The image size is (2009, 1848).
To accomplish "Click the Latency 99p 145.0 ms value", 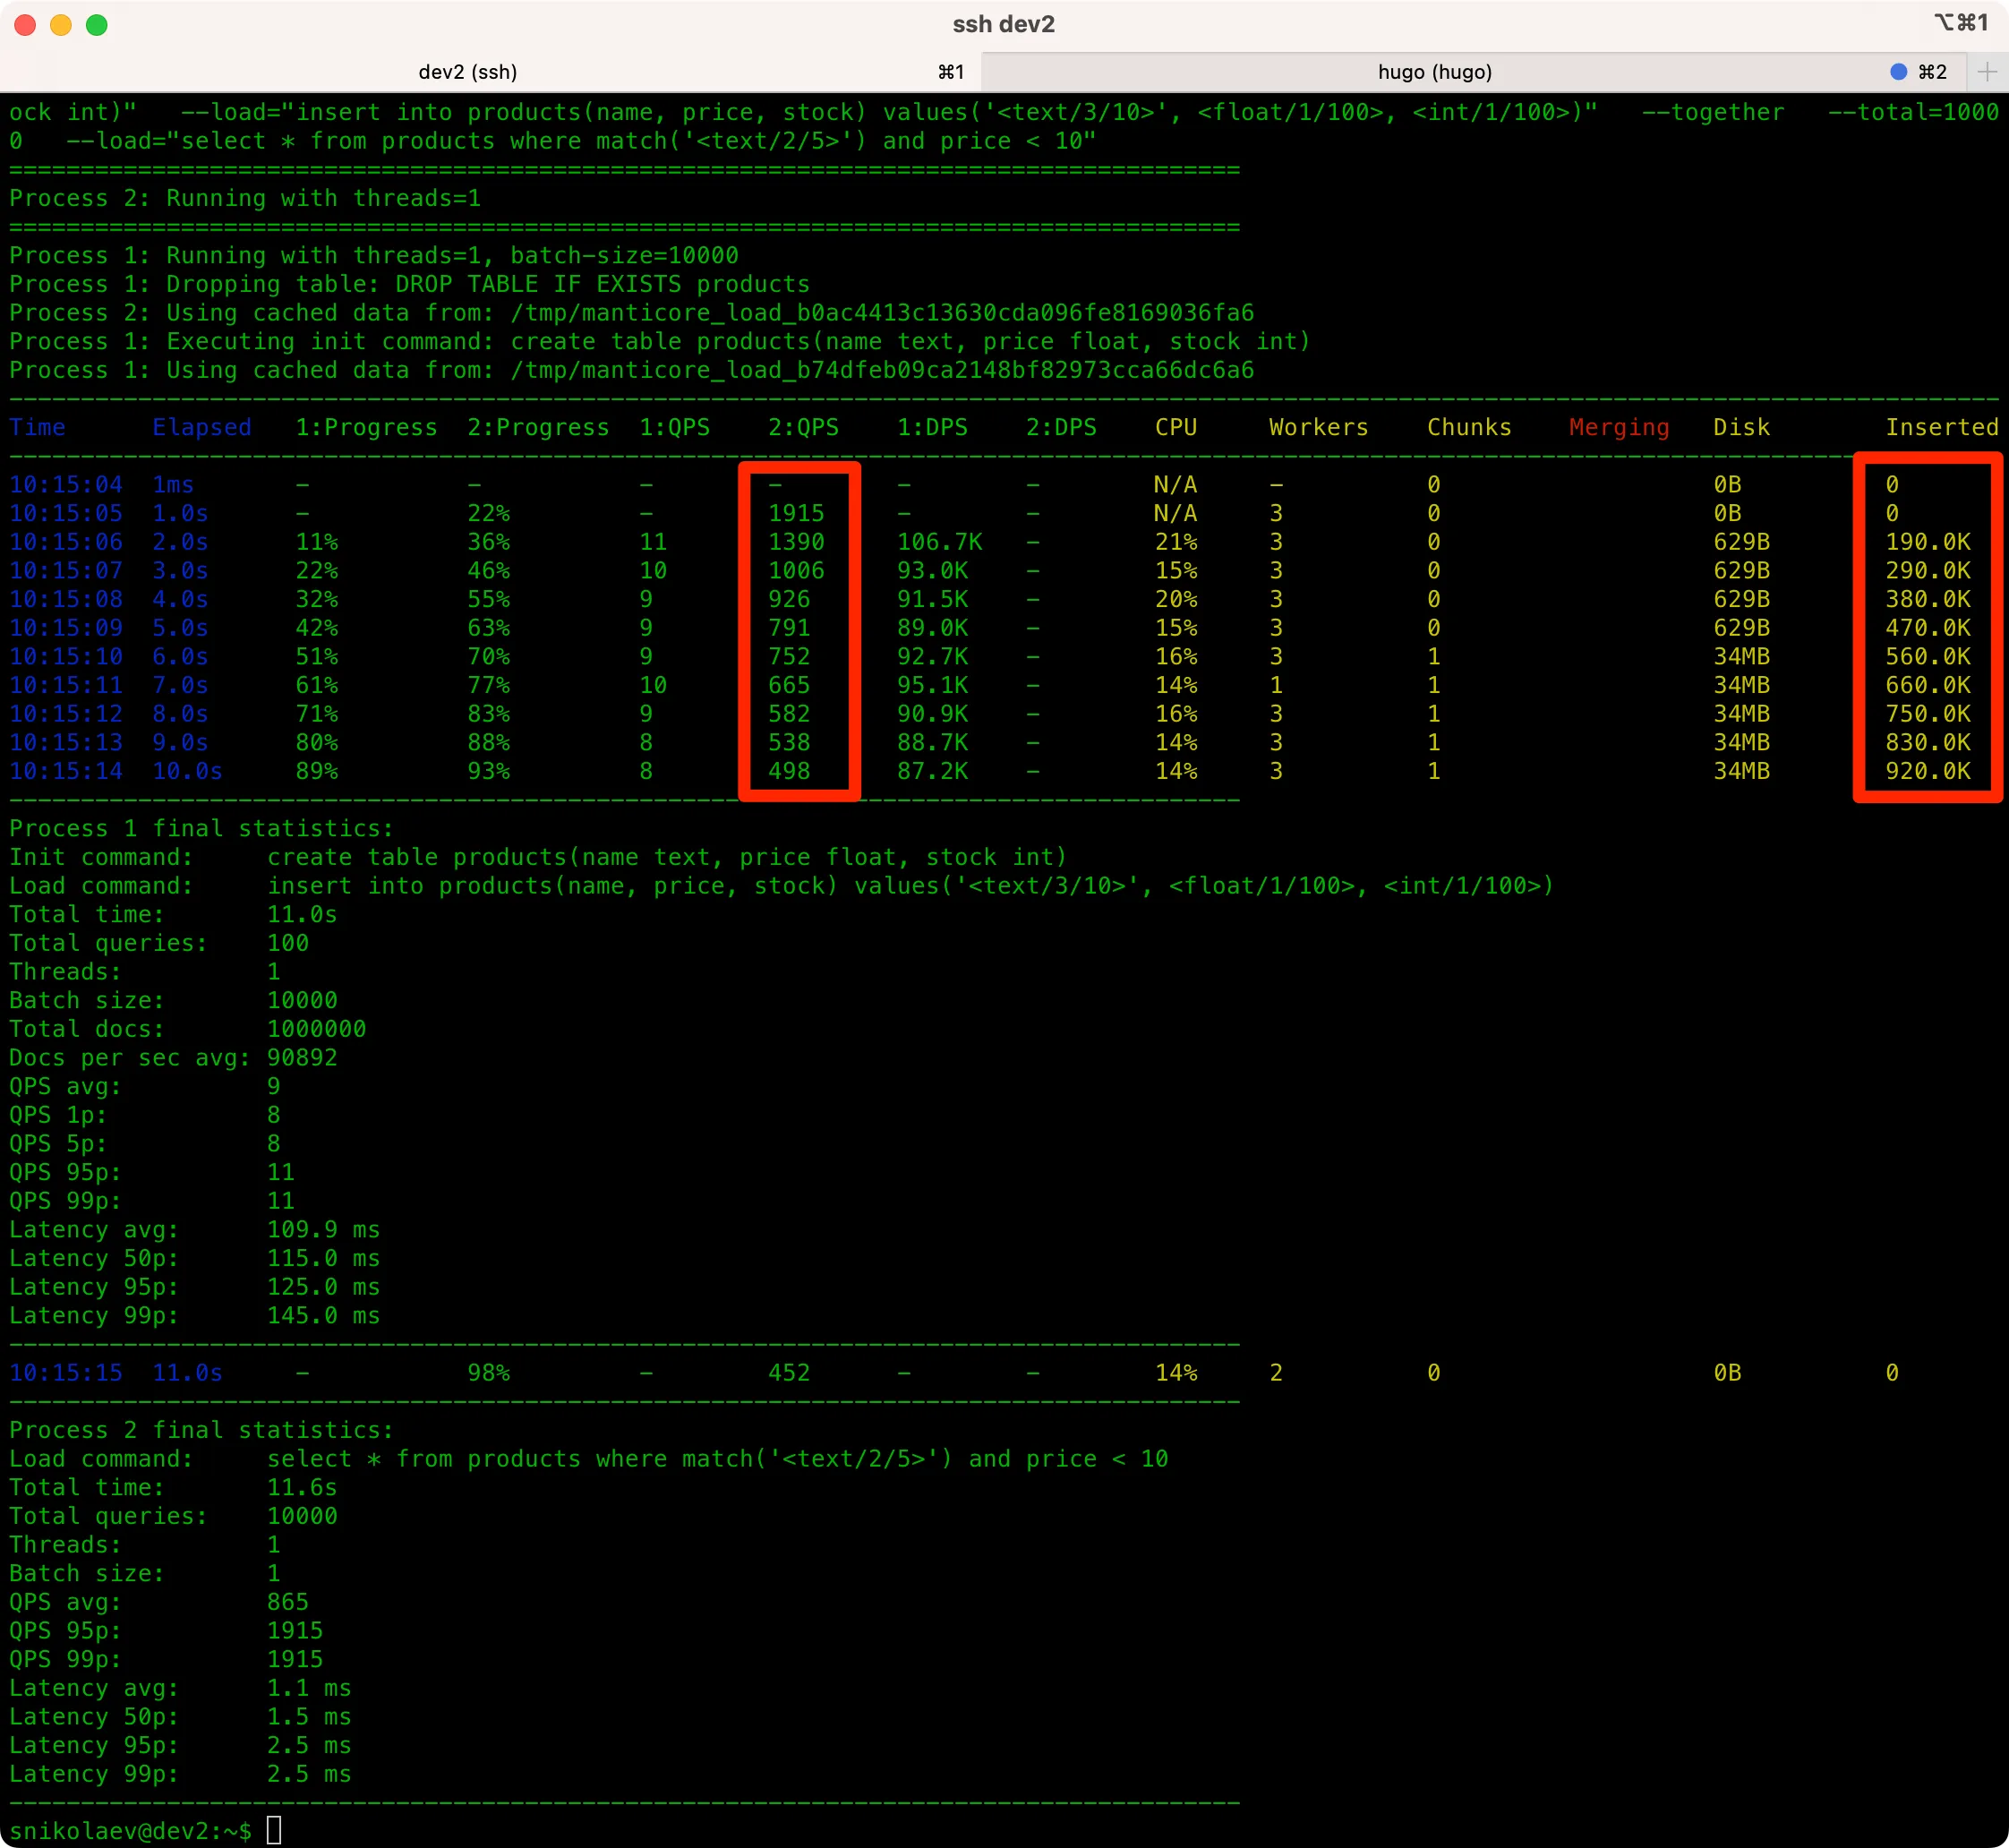I will 323,1316.
